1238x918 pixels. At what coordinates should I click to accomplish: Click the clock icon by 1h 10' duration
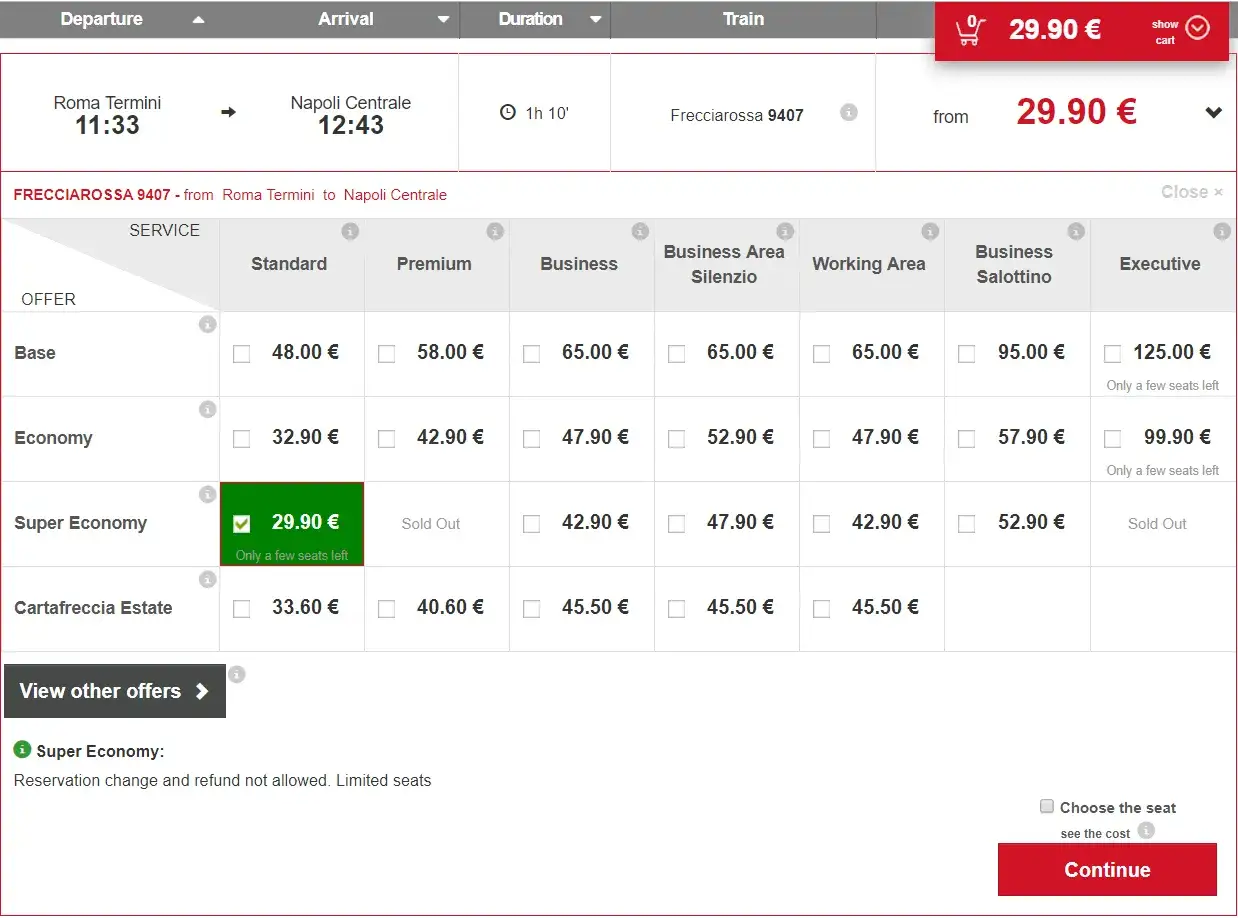click(x=507, y=112)
